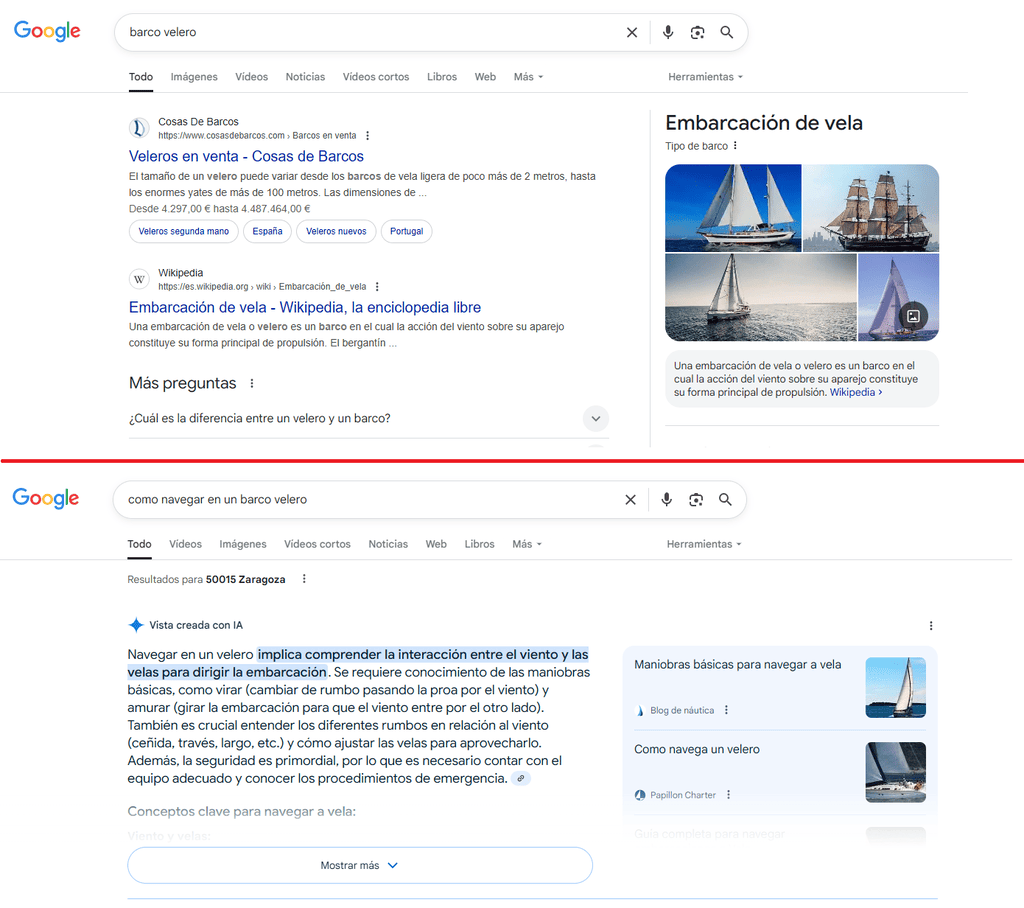Open thumbnail for 'Maniobras básicas' source

coord(895,688)
